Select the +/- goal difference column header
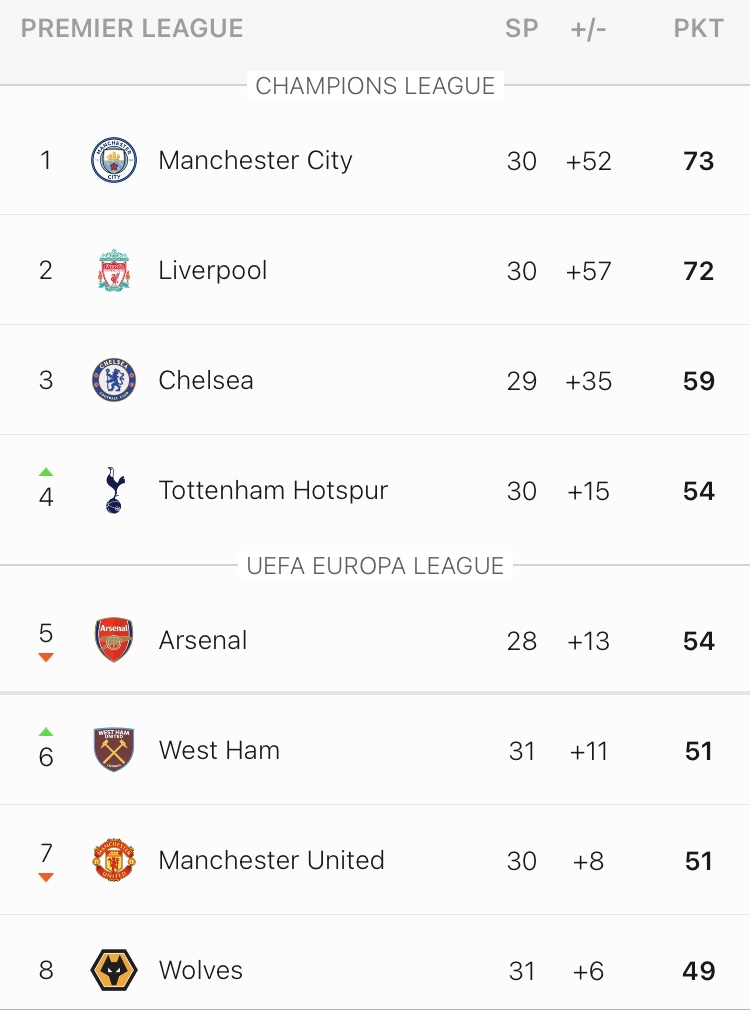The height and width of the screenshot is (1010, 750). coord(589,29)
